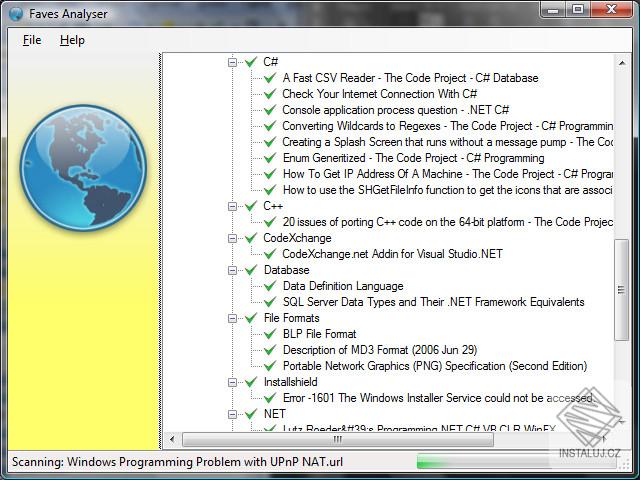Select Description of MD3 Format entry
This screenshot has height=480, width=640.
[380, 350]
